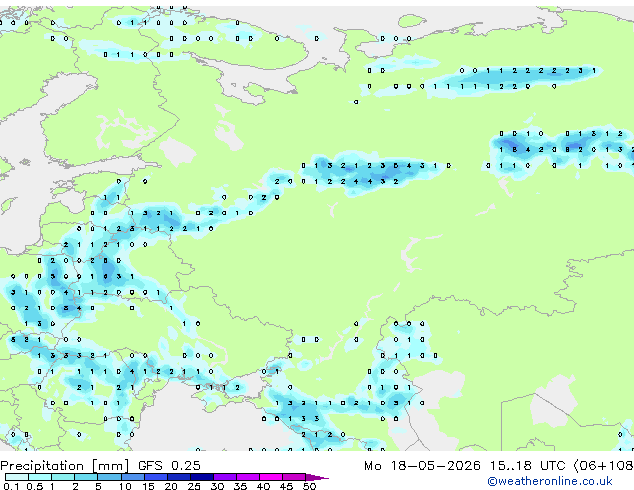
Task: Click the 0.1 to 0.5 mm legend swatch
Action: tap(17, 477)
